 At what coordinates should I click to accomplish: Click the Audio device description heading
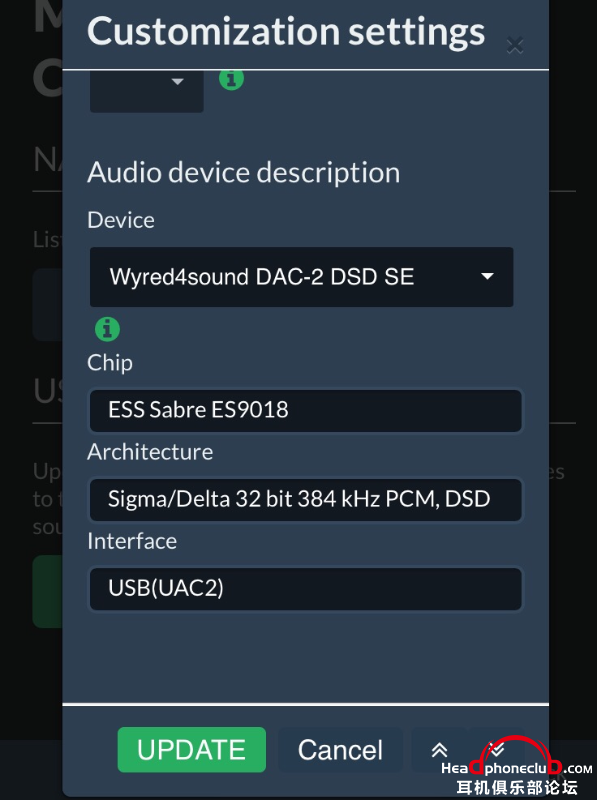[x=244, y=172]
